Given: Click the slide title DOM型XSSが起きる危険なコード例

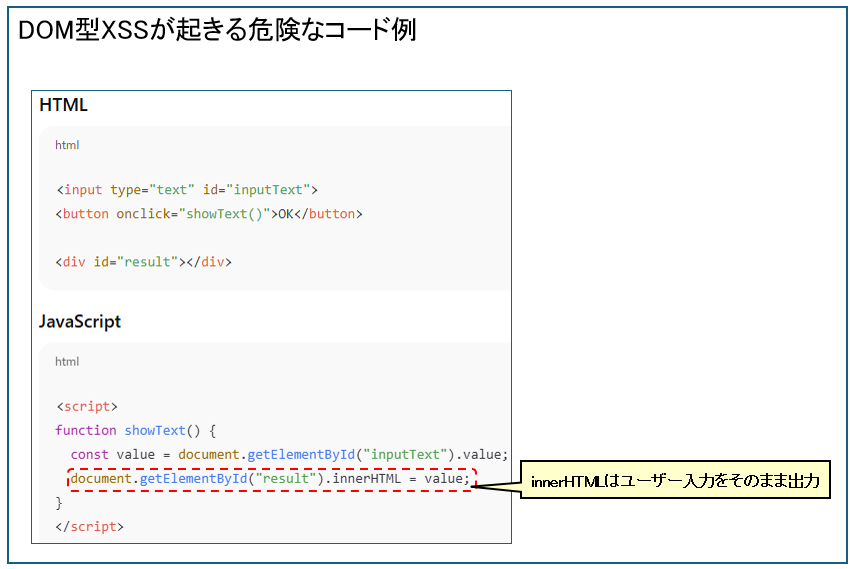Looking at the screenshot, I should click(x=217, y=30).
